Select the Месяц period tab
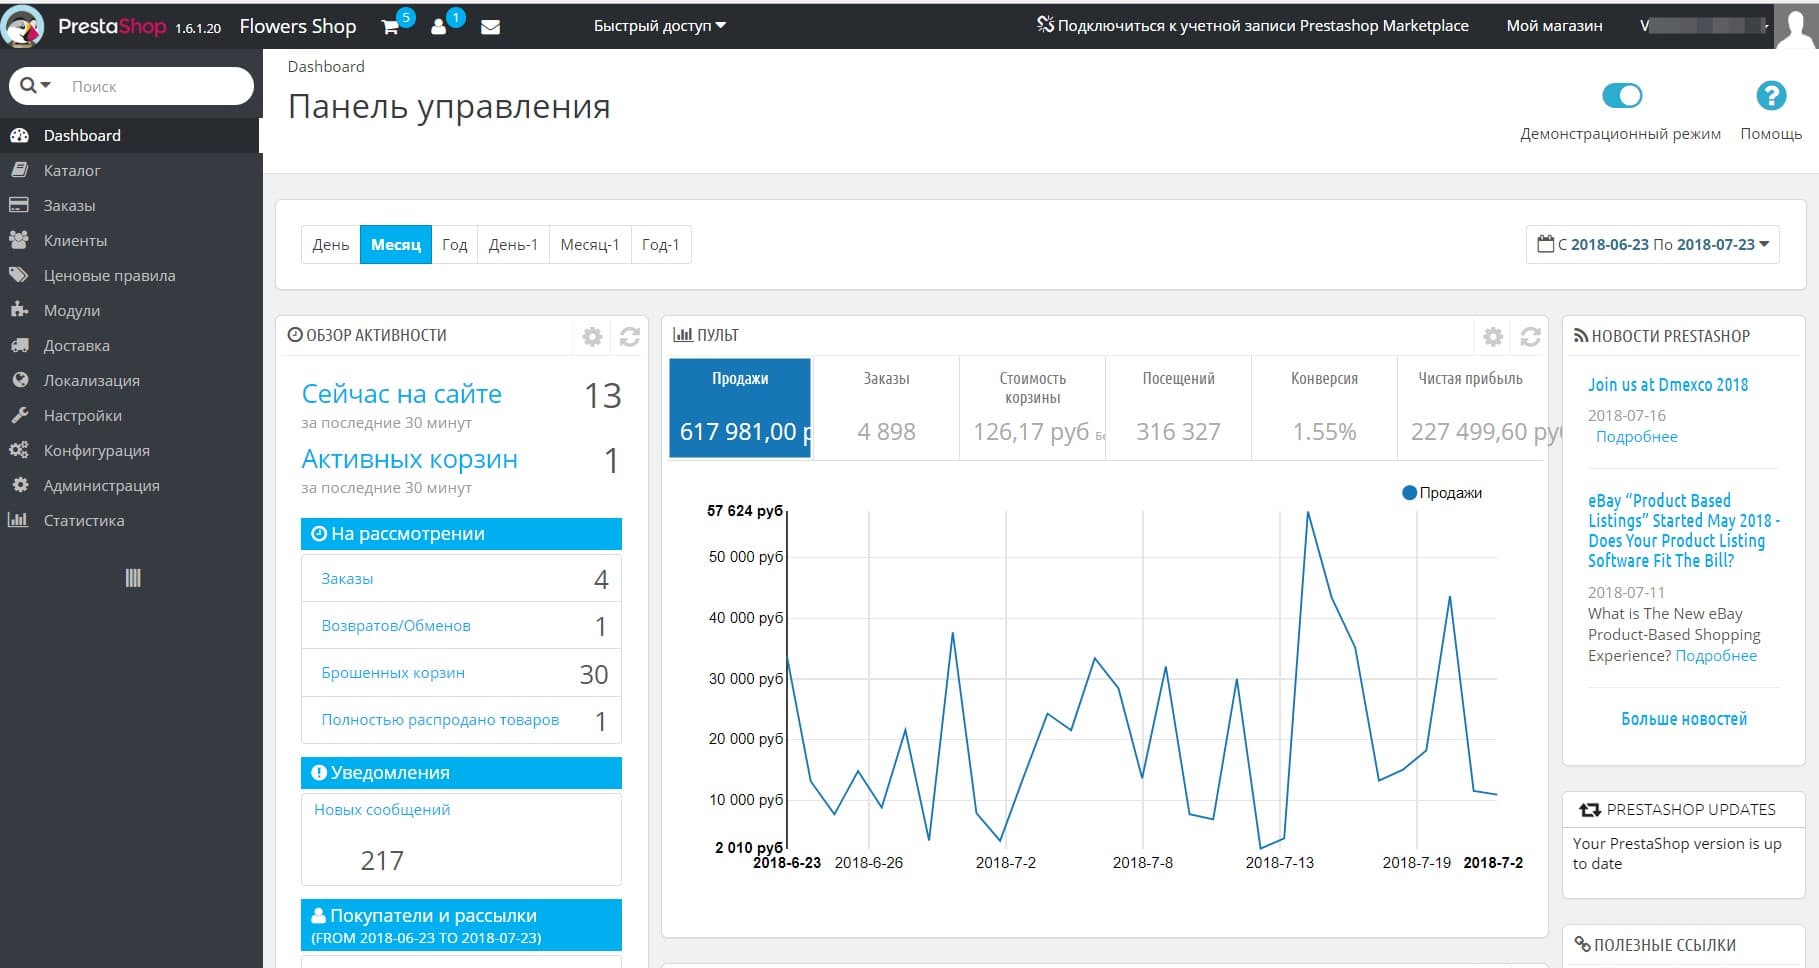Image resolution: width=1819 pixels, height=968 pixels. [x=396, y=244]
